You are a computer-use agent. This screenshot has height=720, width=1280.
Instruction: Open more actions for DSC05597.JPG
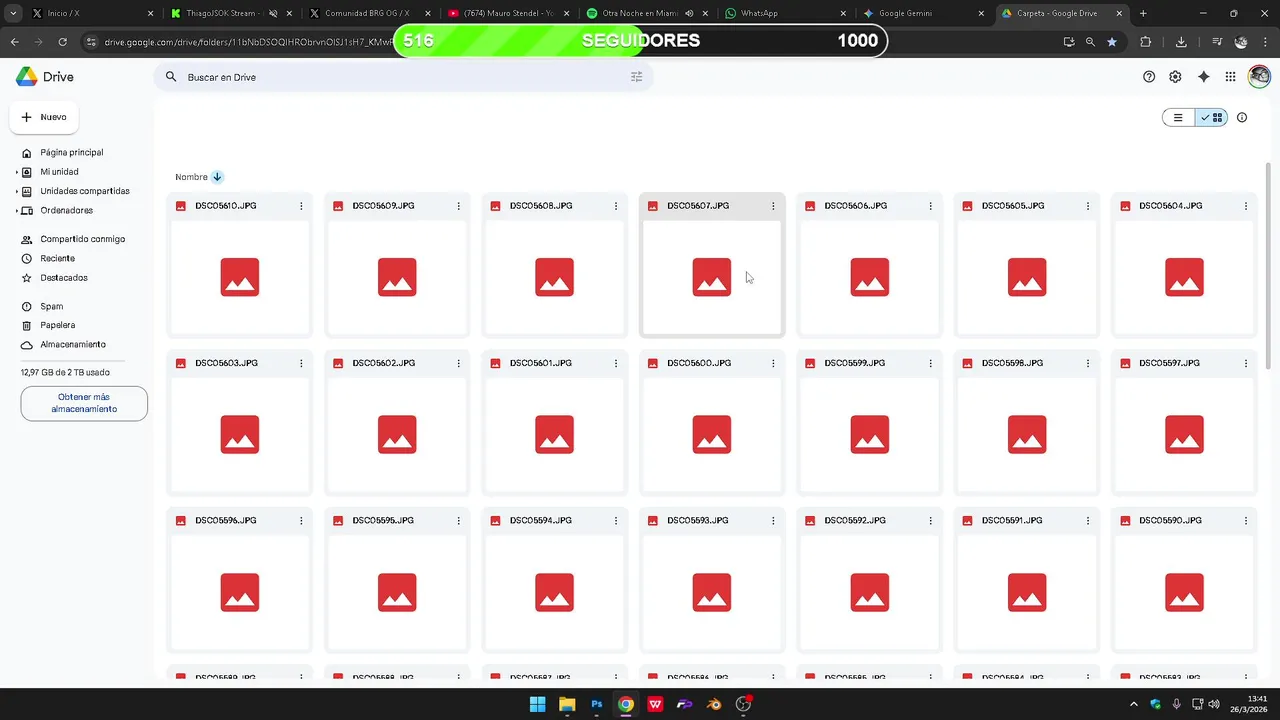point(1245,363)
